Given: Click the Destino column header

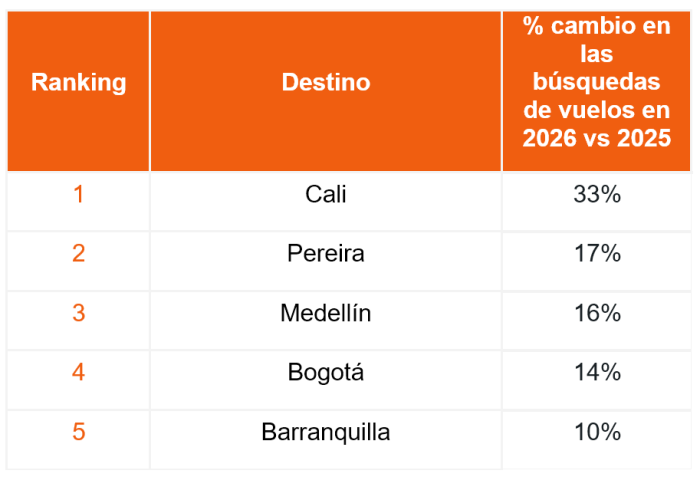Looking at the screenshot, I should [x=325, y=82].
